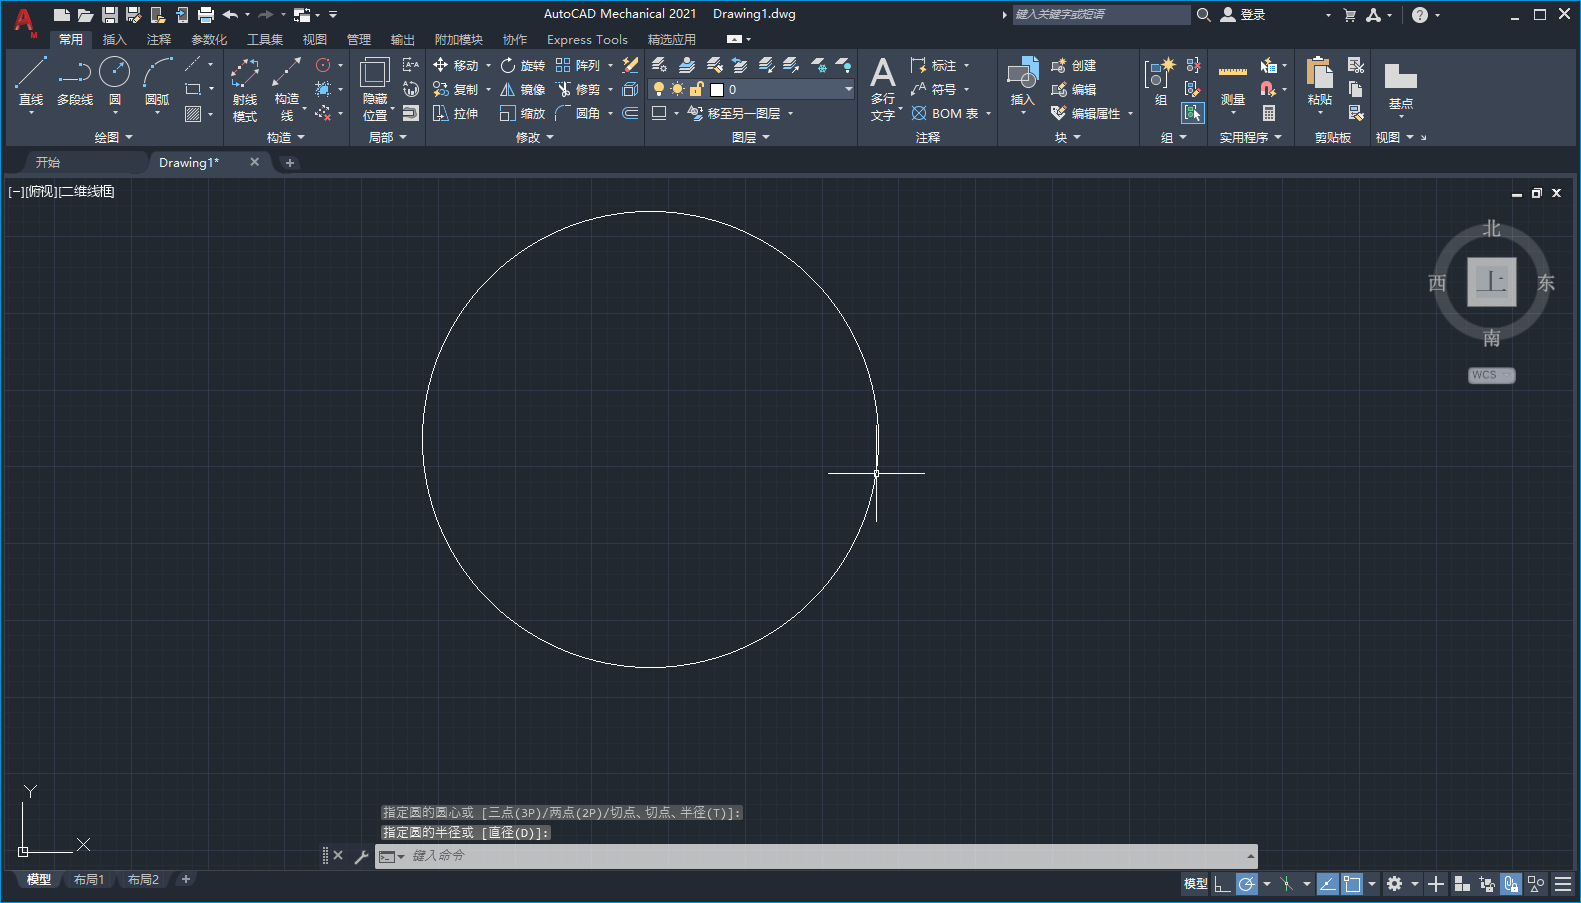Open the 多行文字 multiline text tool
This screenshot has width=1581, height=903.
pos(883,89)
